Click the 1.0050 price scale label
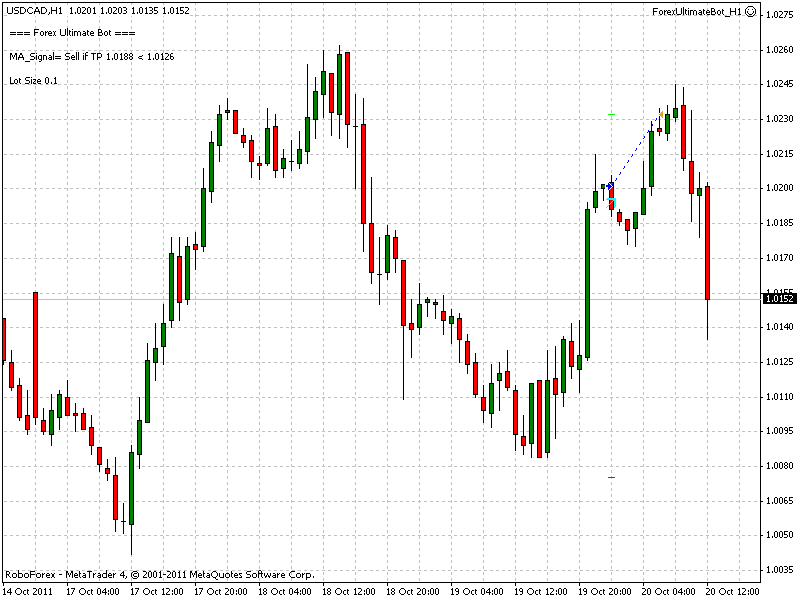 click(780, 535)
